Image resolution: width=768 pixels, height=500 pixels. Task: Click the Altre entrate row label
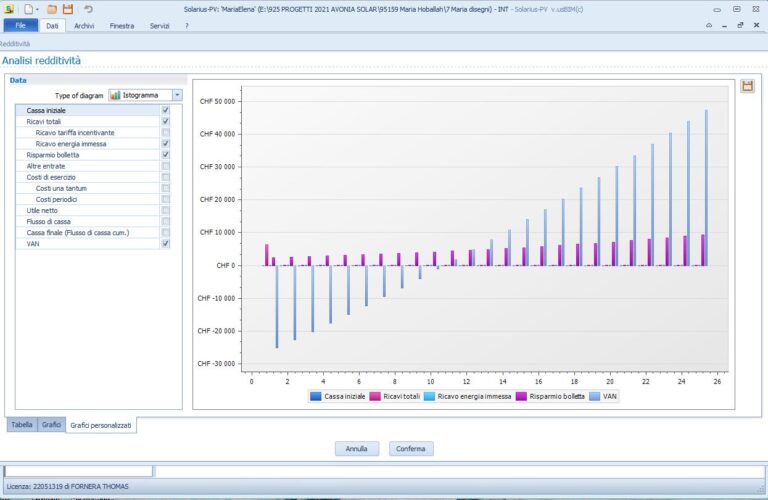(46, 166)
